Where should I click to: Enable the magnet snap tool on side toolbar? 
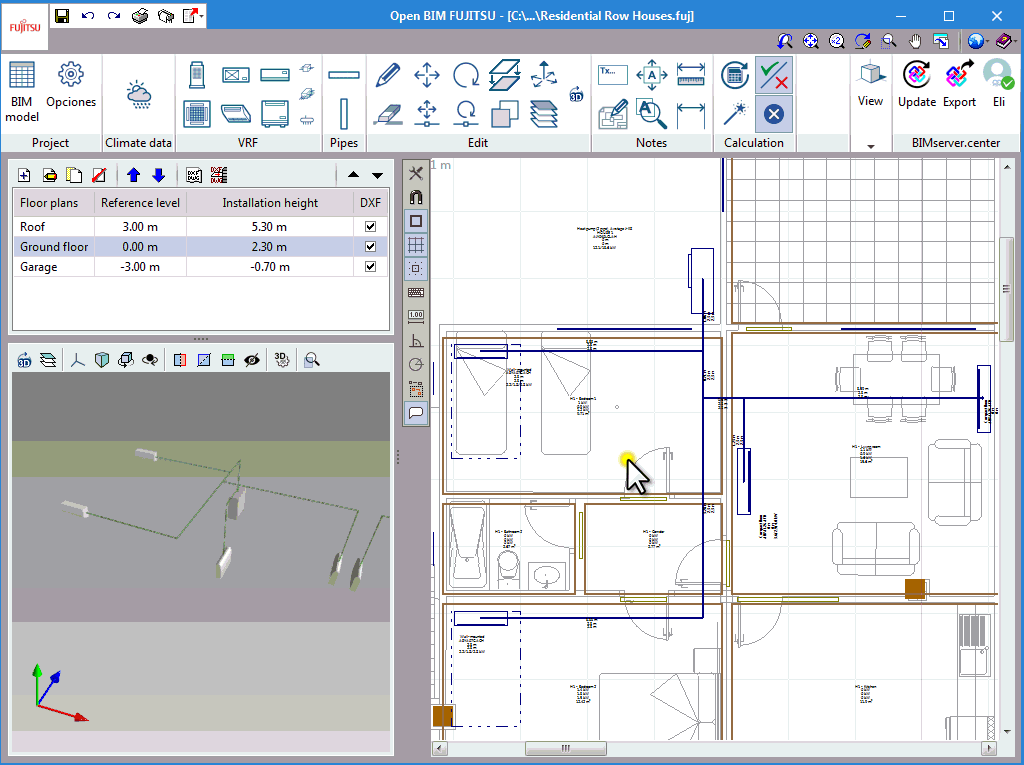click(415, 196)
